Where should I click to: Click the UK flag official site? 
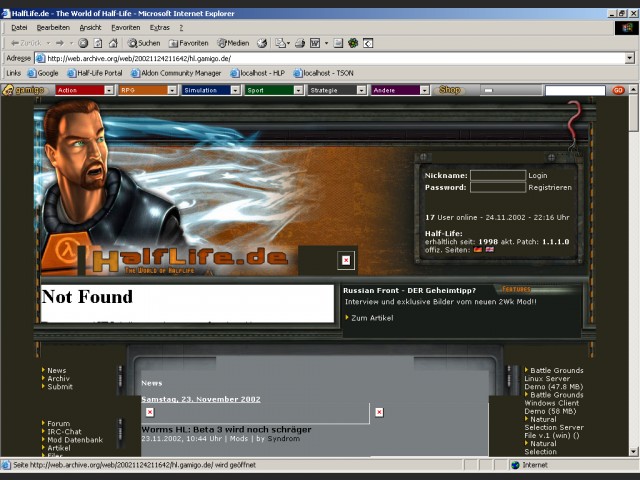pyautogui.click(x=489, y=249)
